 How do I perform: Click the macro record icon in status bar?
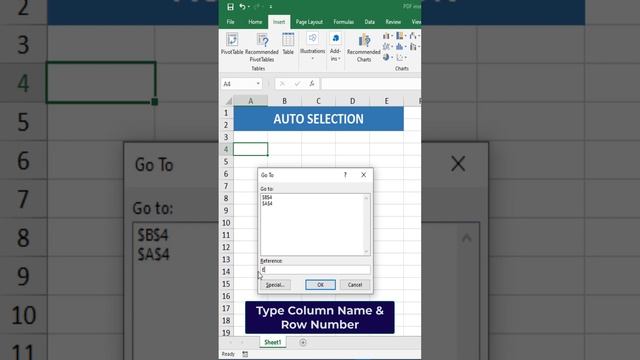coord(245,354)
